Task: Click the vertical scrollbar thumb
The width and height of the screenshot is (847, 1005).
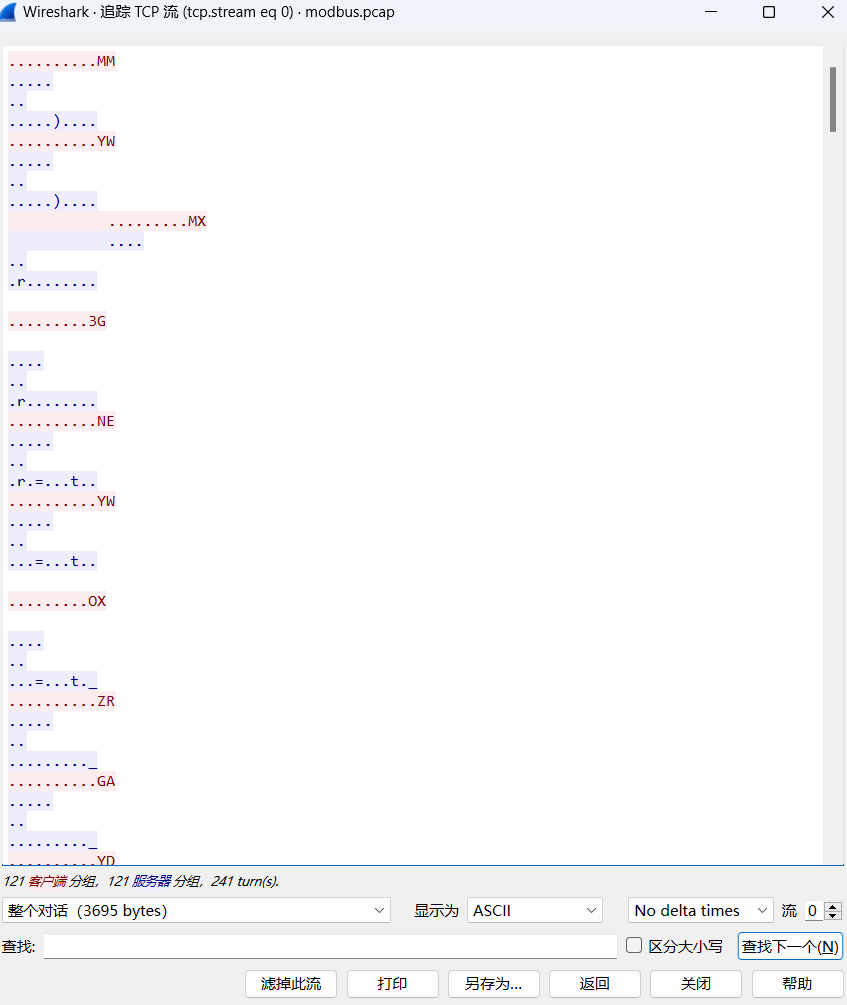Action: click(x=833, y=99)
